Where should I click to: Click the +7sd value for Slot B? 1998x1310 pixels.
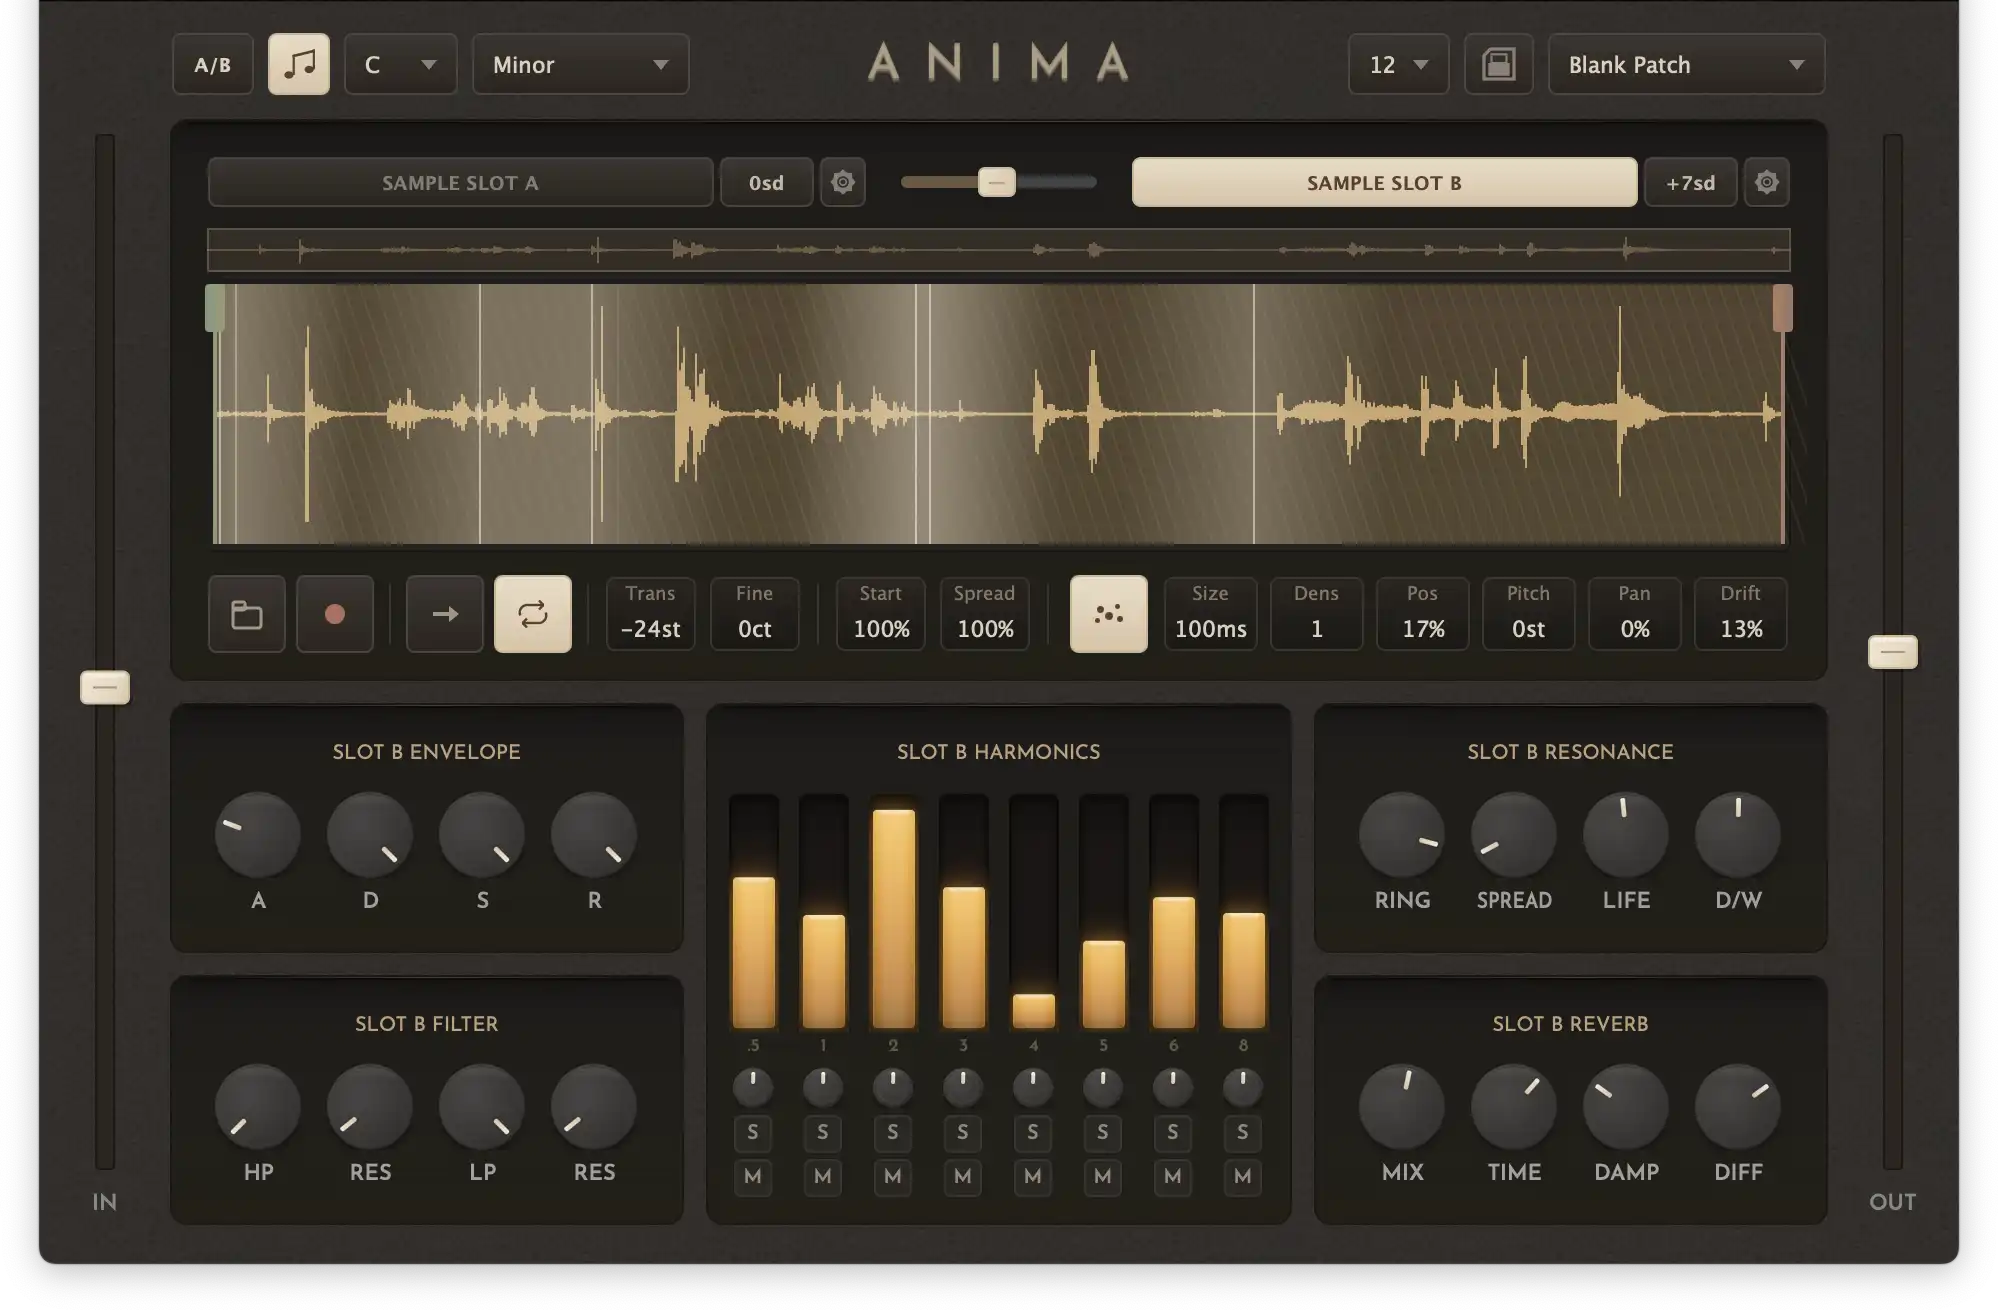(x=1691, y=182)
